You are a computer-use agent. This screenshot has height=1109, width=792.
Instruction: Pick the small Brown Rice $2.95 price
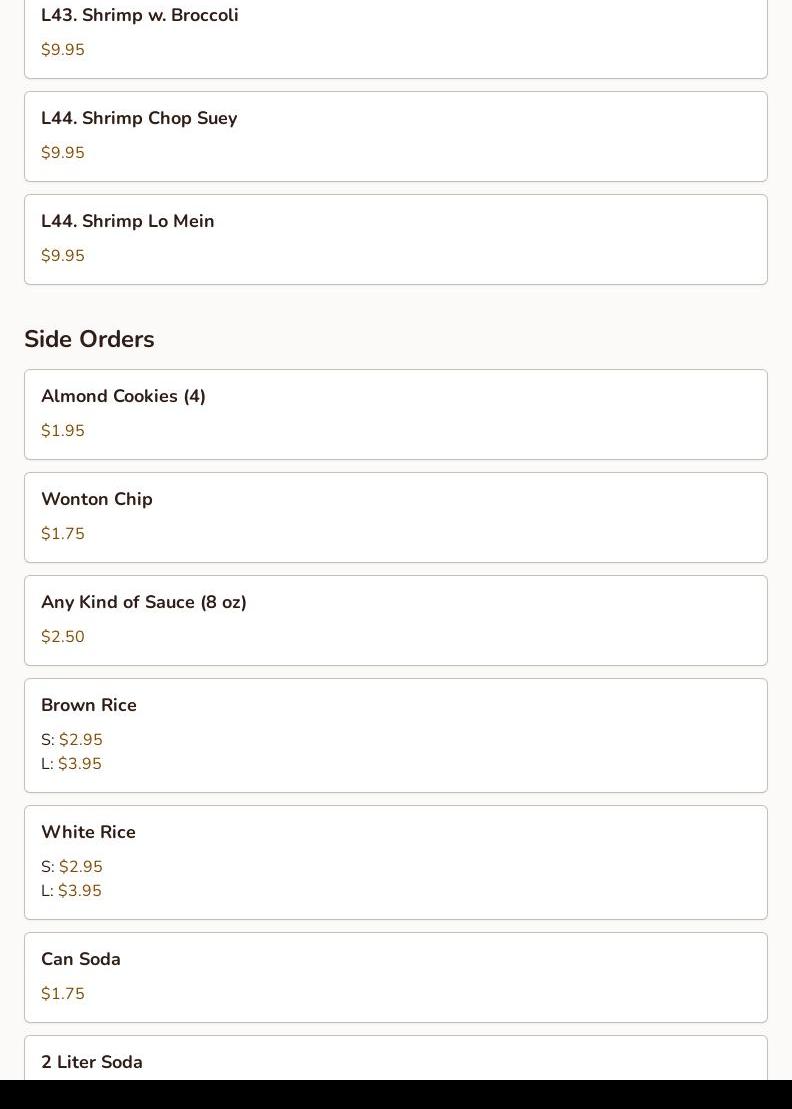click(80, 740)
